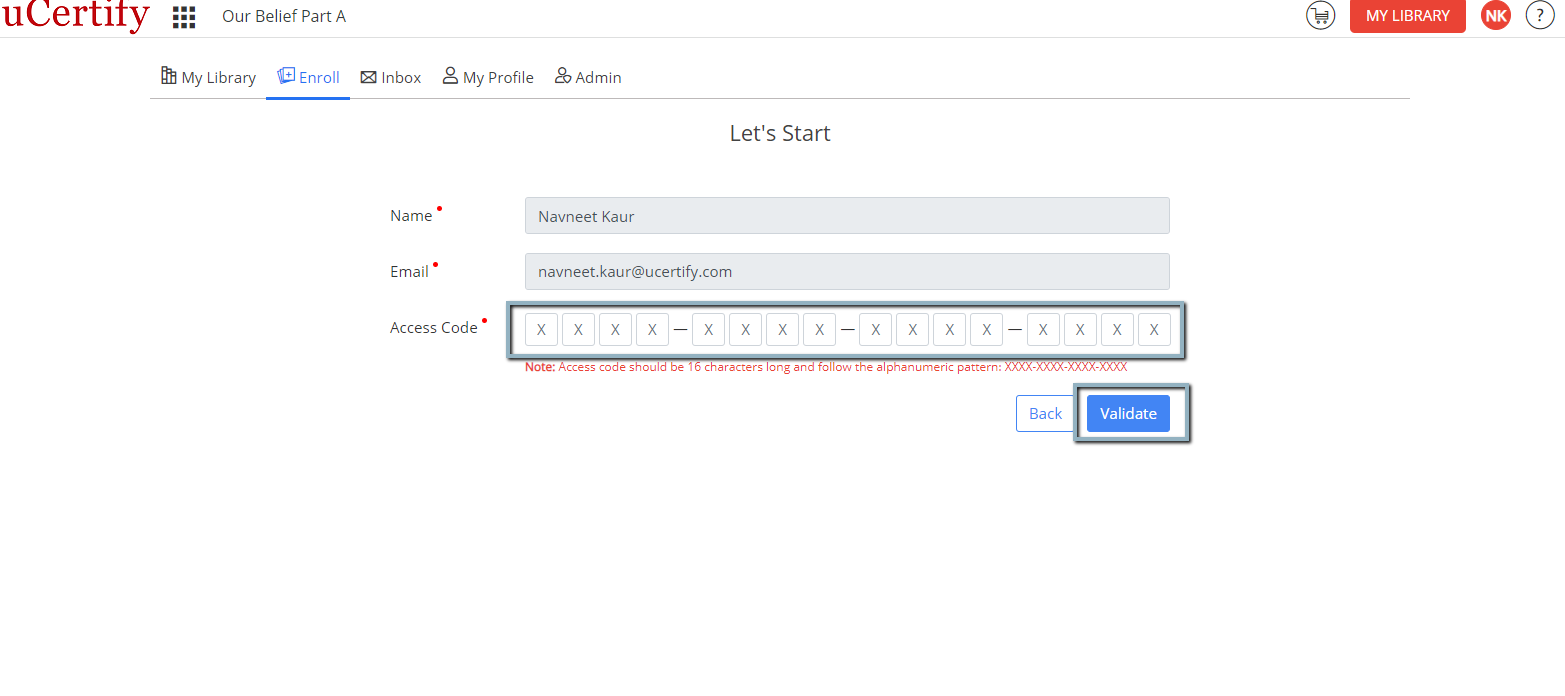
Task: Click the Back button
Action: click(x=1045, y=414)
